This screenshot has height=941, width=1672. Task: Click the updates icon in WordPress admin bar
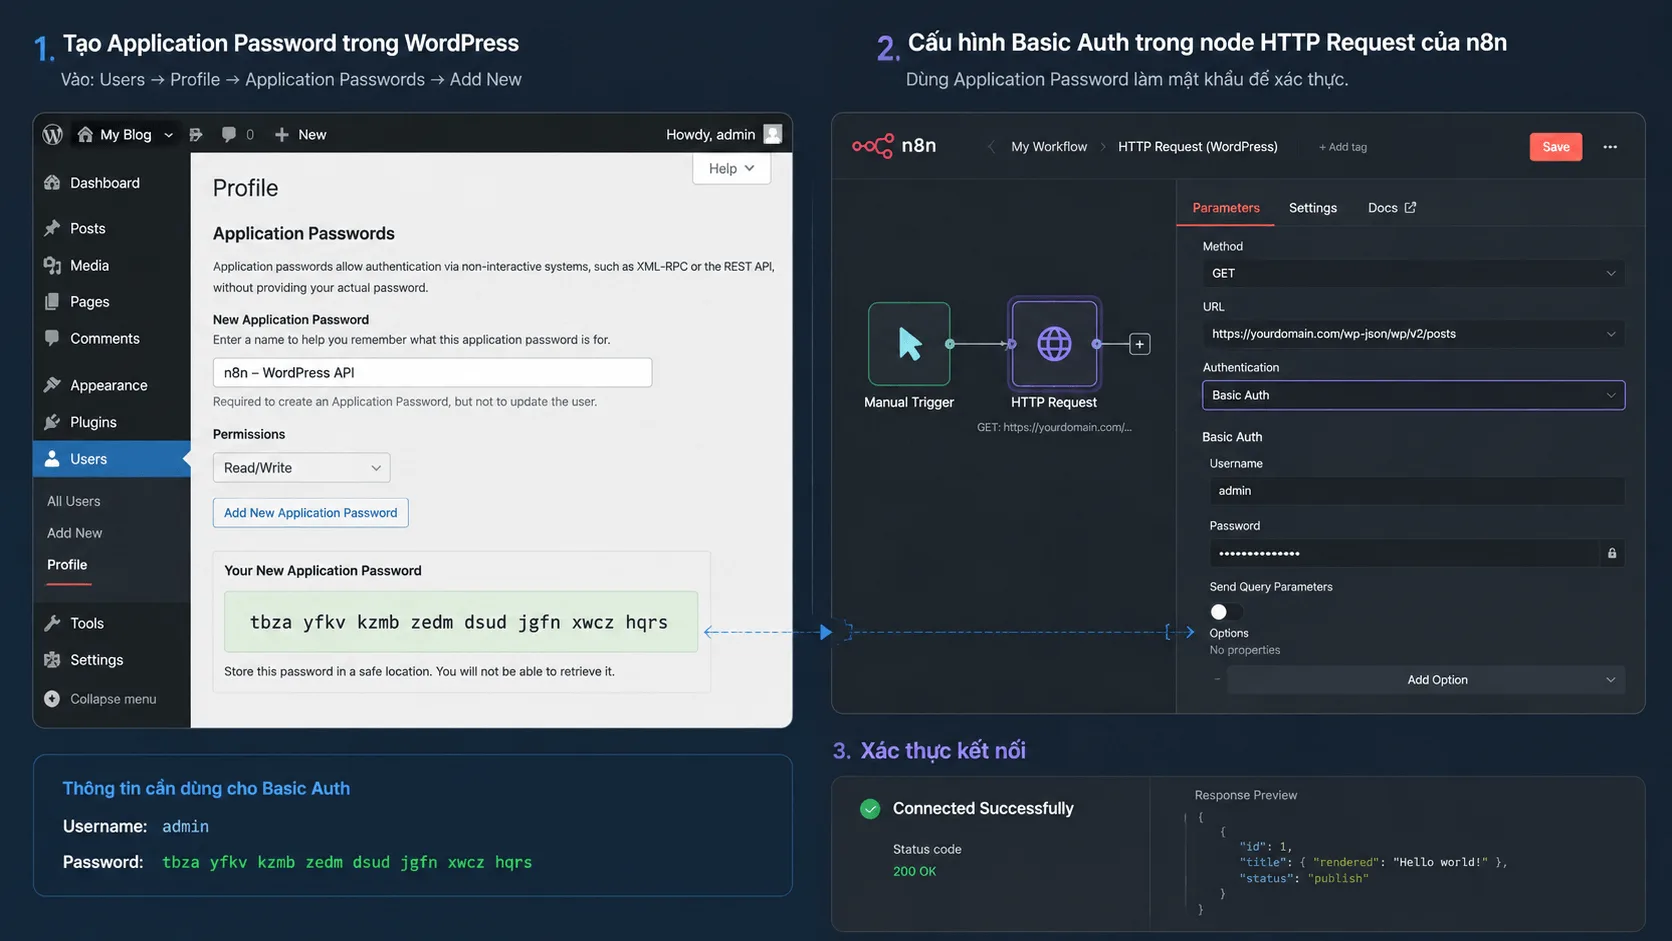196,134
